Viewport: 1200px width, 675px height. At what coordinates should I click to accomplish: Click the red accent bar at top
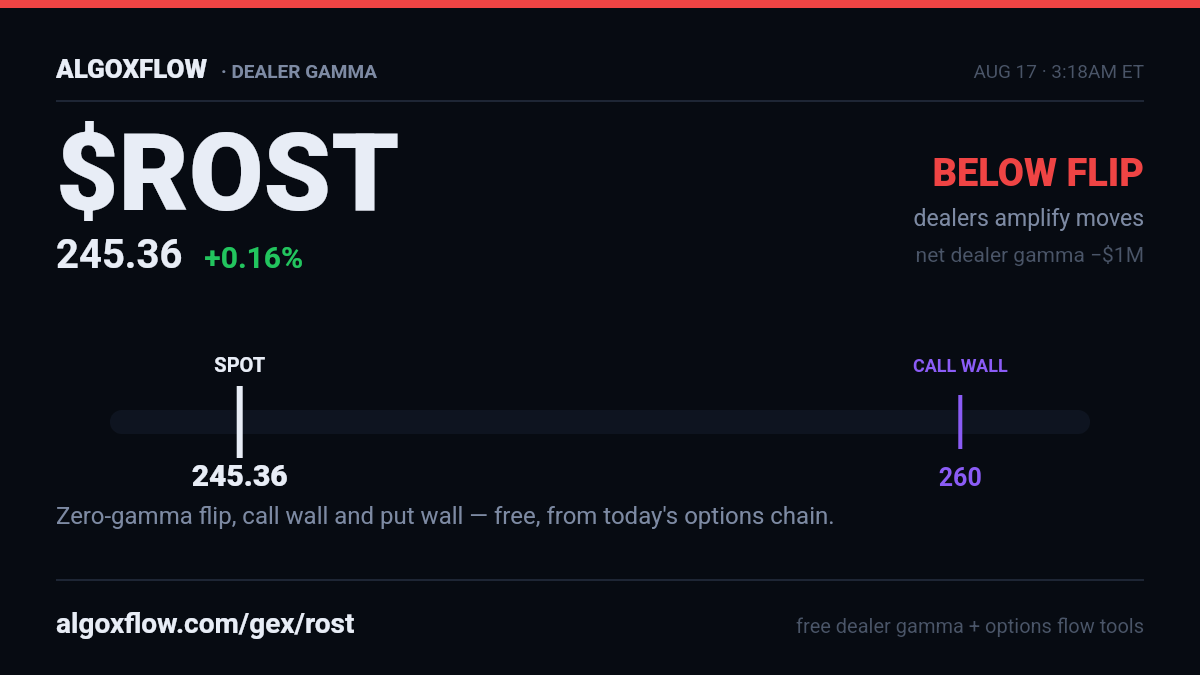pyautogui.click(x=600, y=4)
